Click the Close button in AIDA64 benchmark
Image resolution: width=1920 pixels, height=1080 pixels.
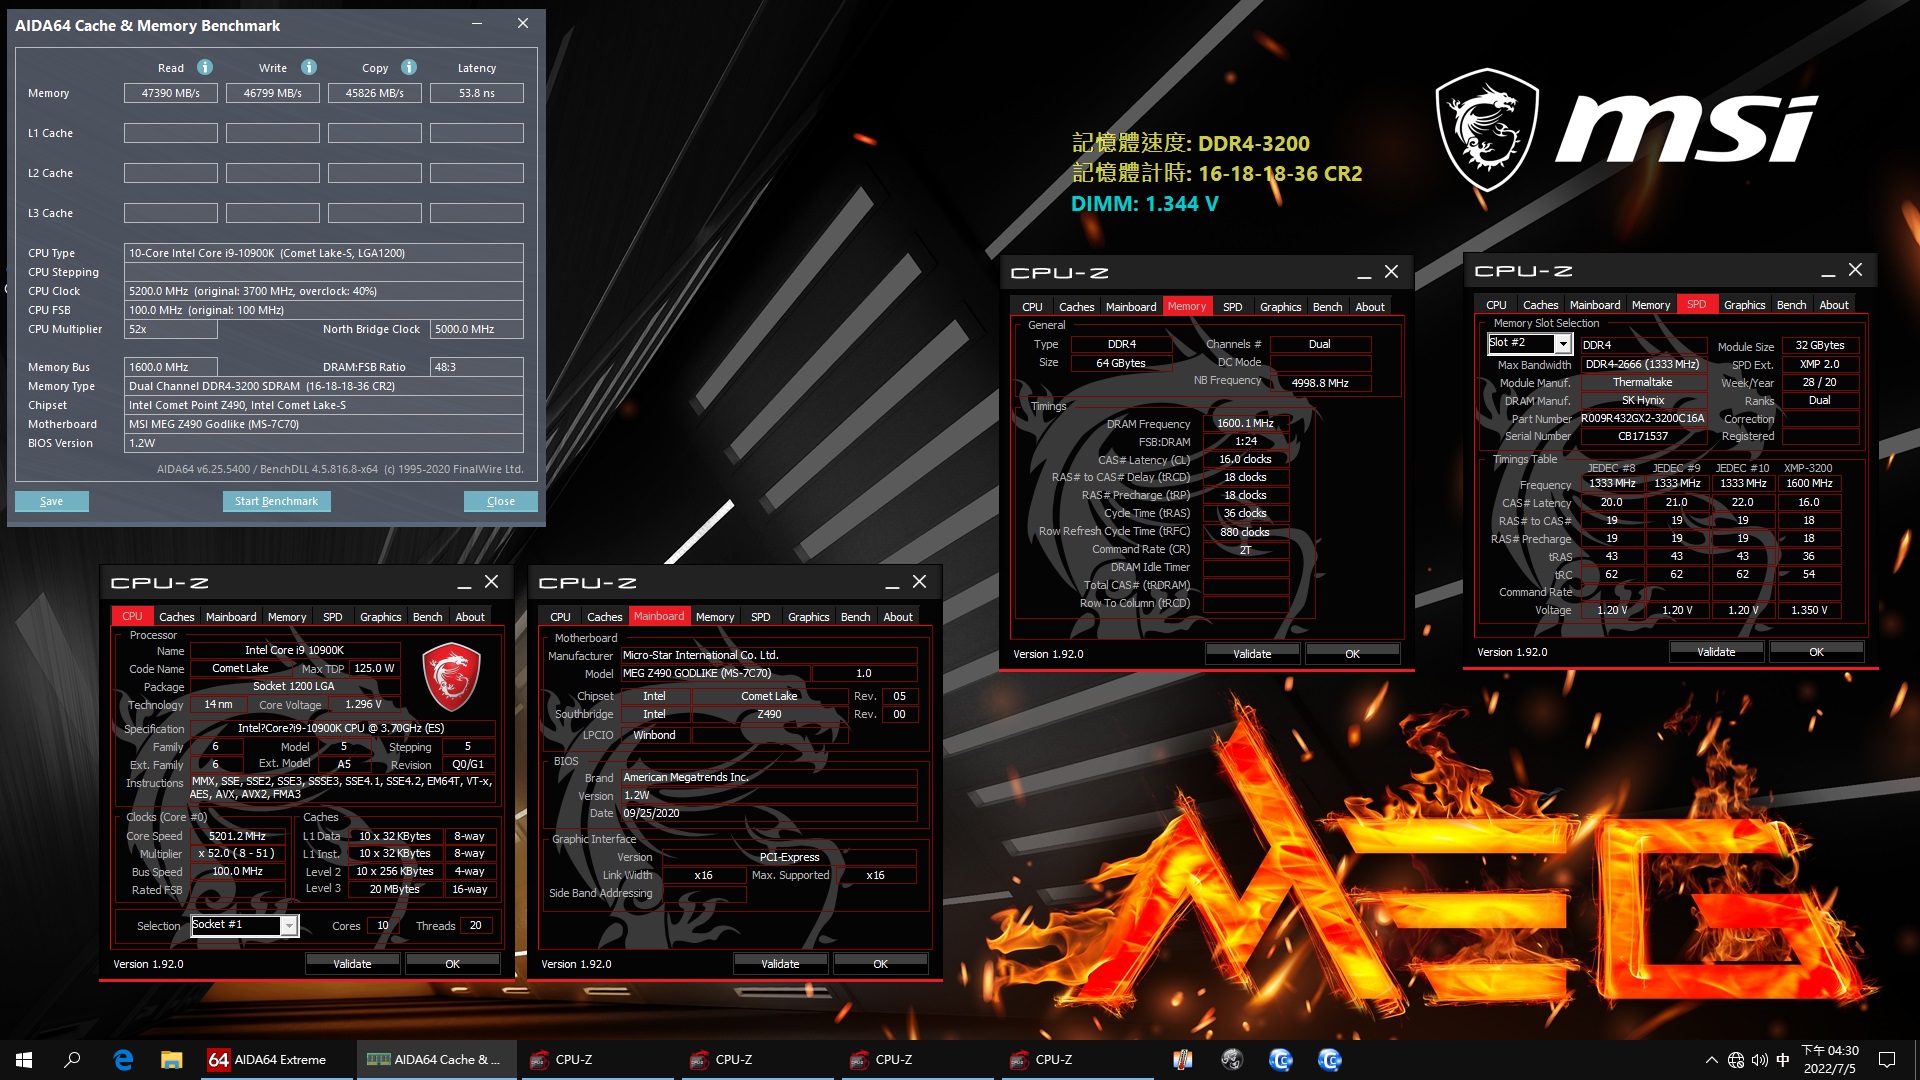[501, 501]
